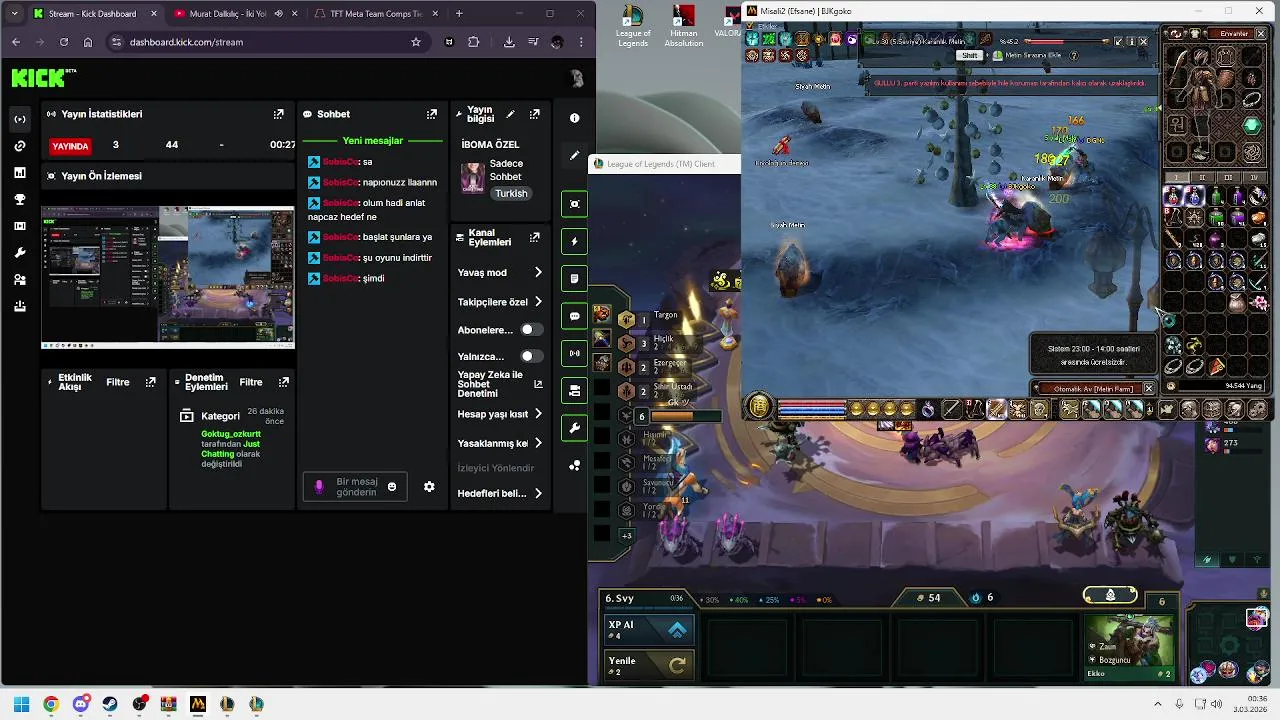This screenshot has height=720, width=1280.
Task: Click the pencil edit icon in right widget bar
Action: pyautogui.click(x=575, y=156)
